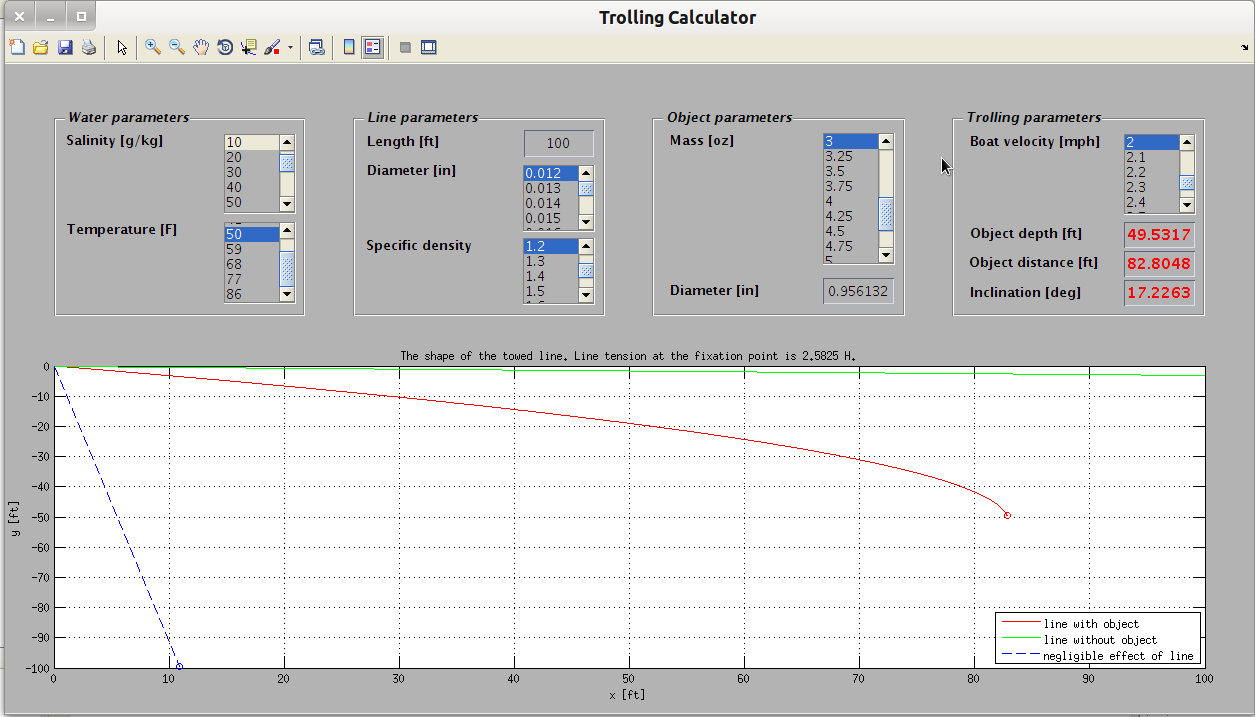Choose the Brush data tool
The width and height of the screenshot is (1255, 717).
(272, 47)
